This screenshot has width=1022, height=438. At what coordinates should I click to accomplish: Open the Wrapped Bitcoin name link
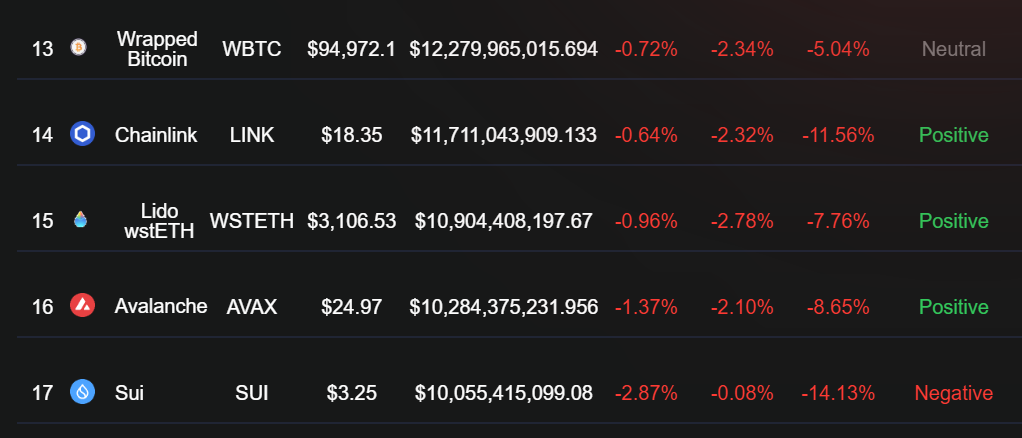coord(157,48)
